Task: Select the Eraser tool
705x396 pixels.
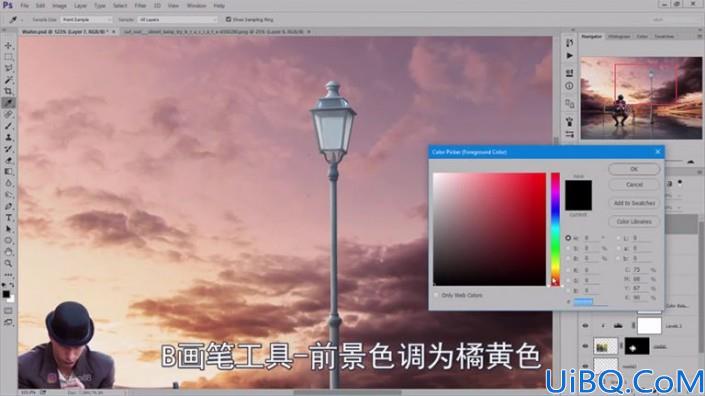Action: coord(9,160)
